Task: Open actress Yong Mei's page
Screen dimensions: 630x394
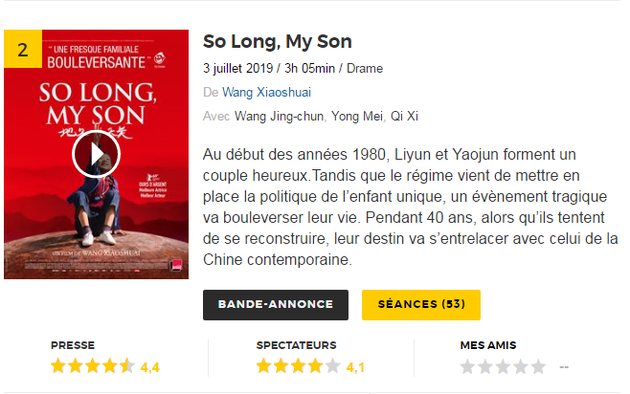Action: 357,116
